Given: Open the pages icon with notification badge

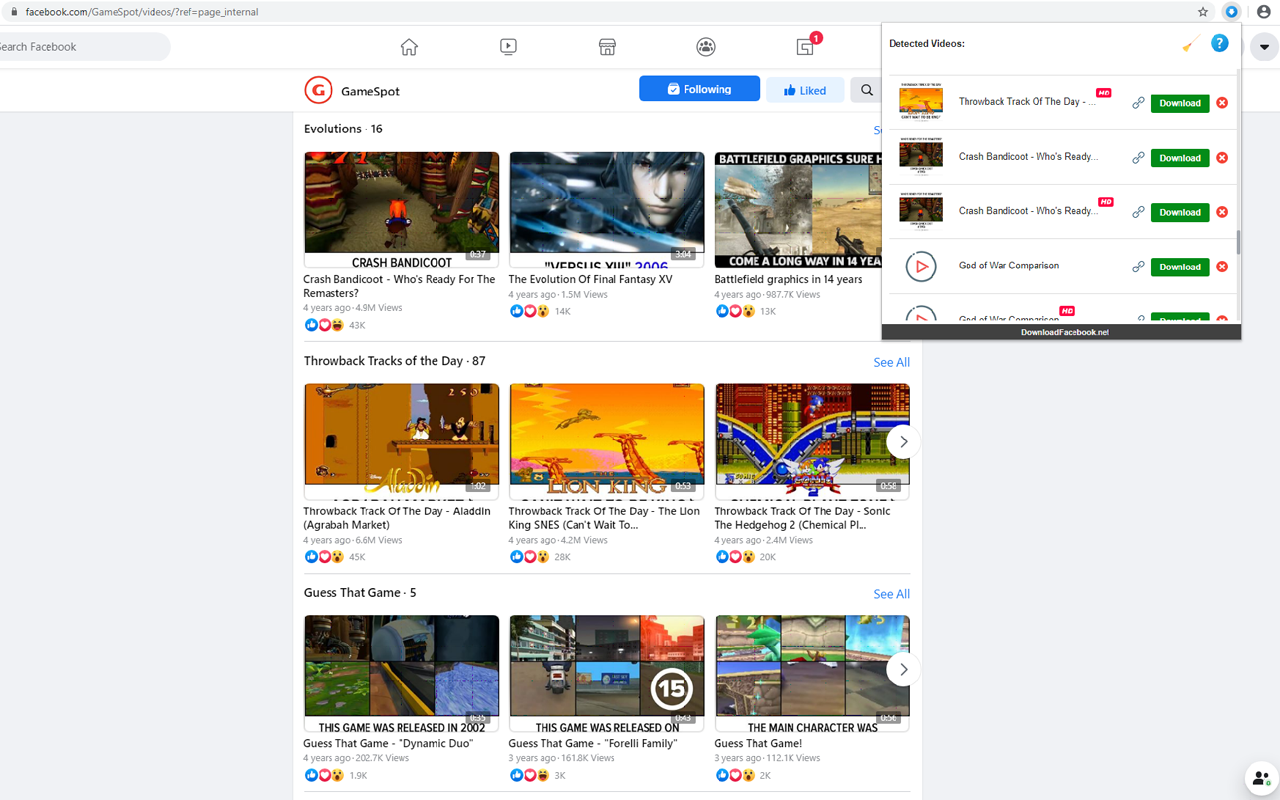Looking at the screenshot, I should pos(806,46).
